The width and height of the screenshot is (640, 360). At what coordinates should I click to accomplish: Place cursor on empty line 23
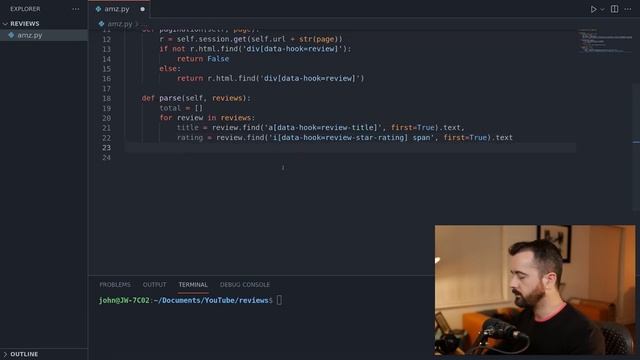350,147
